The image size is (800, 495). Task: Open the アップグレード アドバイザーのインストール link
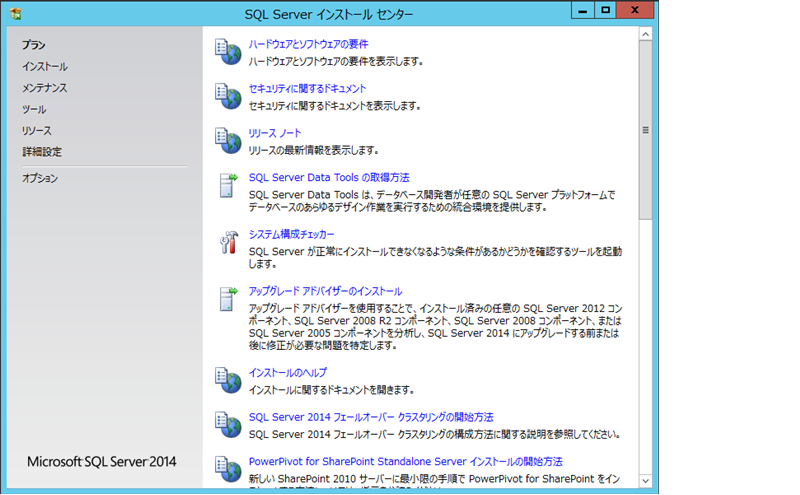325,291
